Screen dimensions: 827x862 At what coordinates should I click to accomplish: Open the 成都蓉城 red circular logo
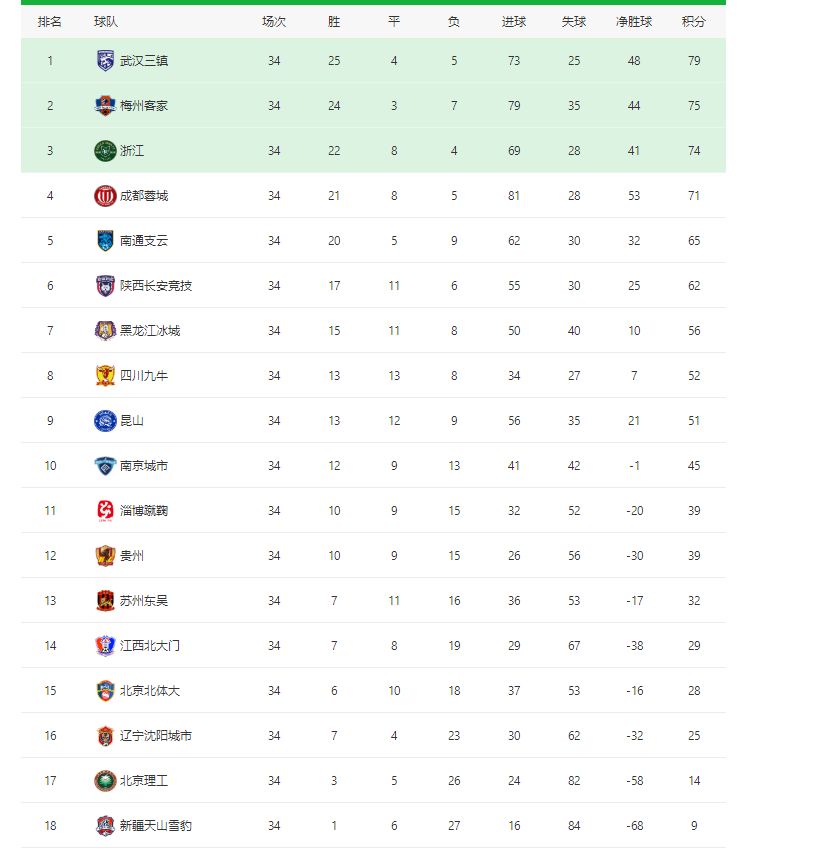coord(105,196)
